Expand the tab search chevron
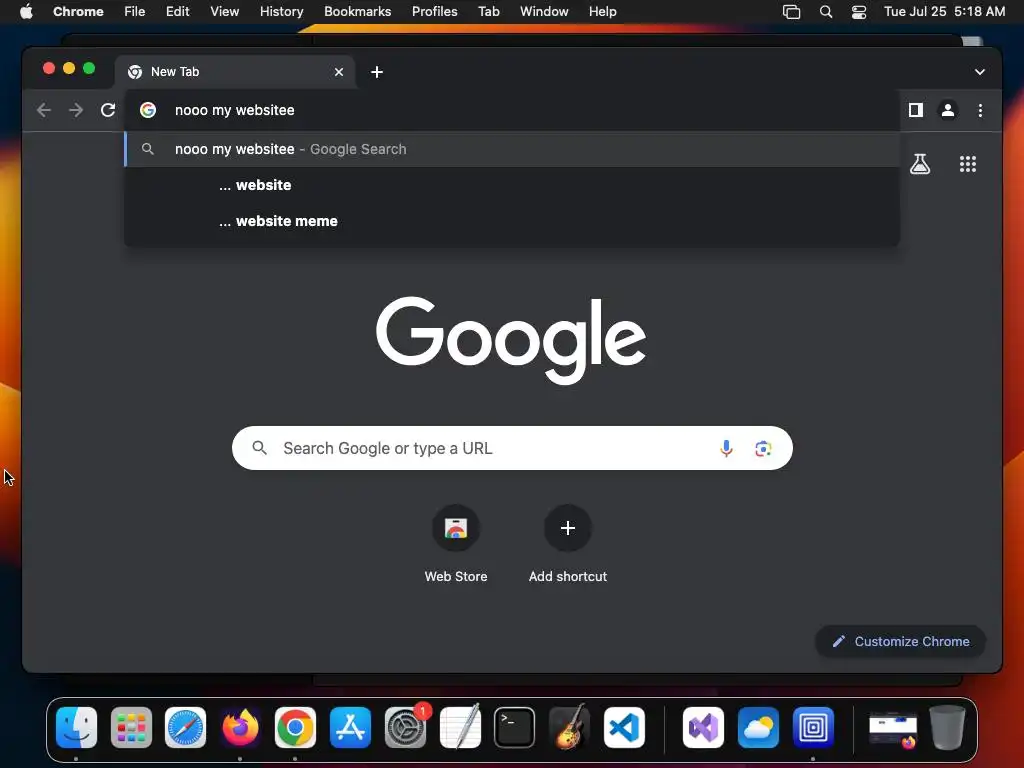 tap(980, 72)
